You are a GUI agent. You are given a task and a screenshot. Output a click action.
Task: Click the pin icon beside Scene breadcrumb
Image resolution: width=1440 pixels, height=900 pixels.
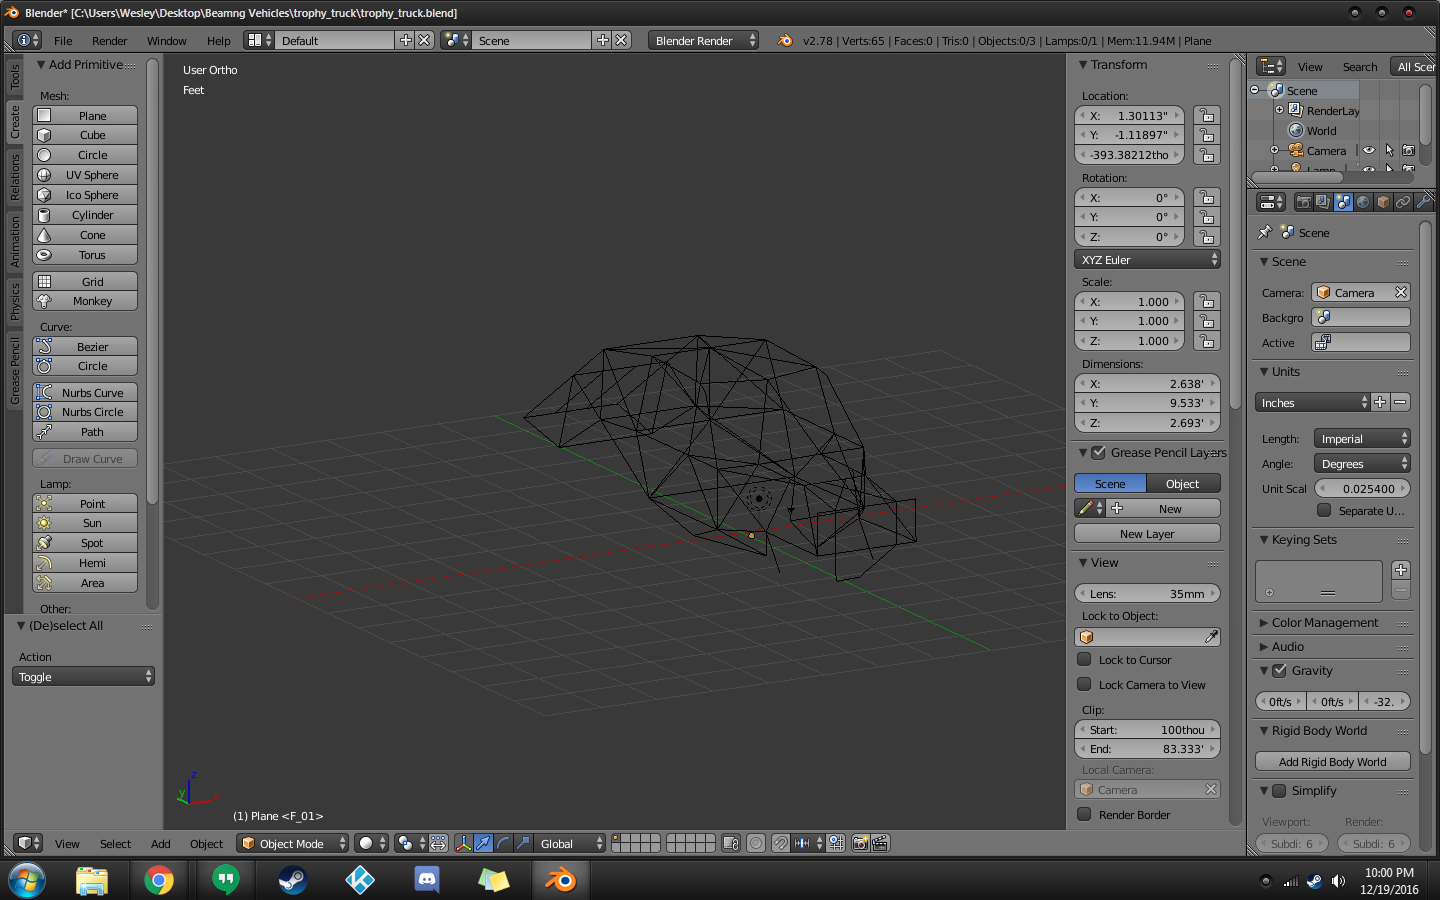click(x=1265, y=232)
